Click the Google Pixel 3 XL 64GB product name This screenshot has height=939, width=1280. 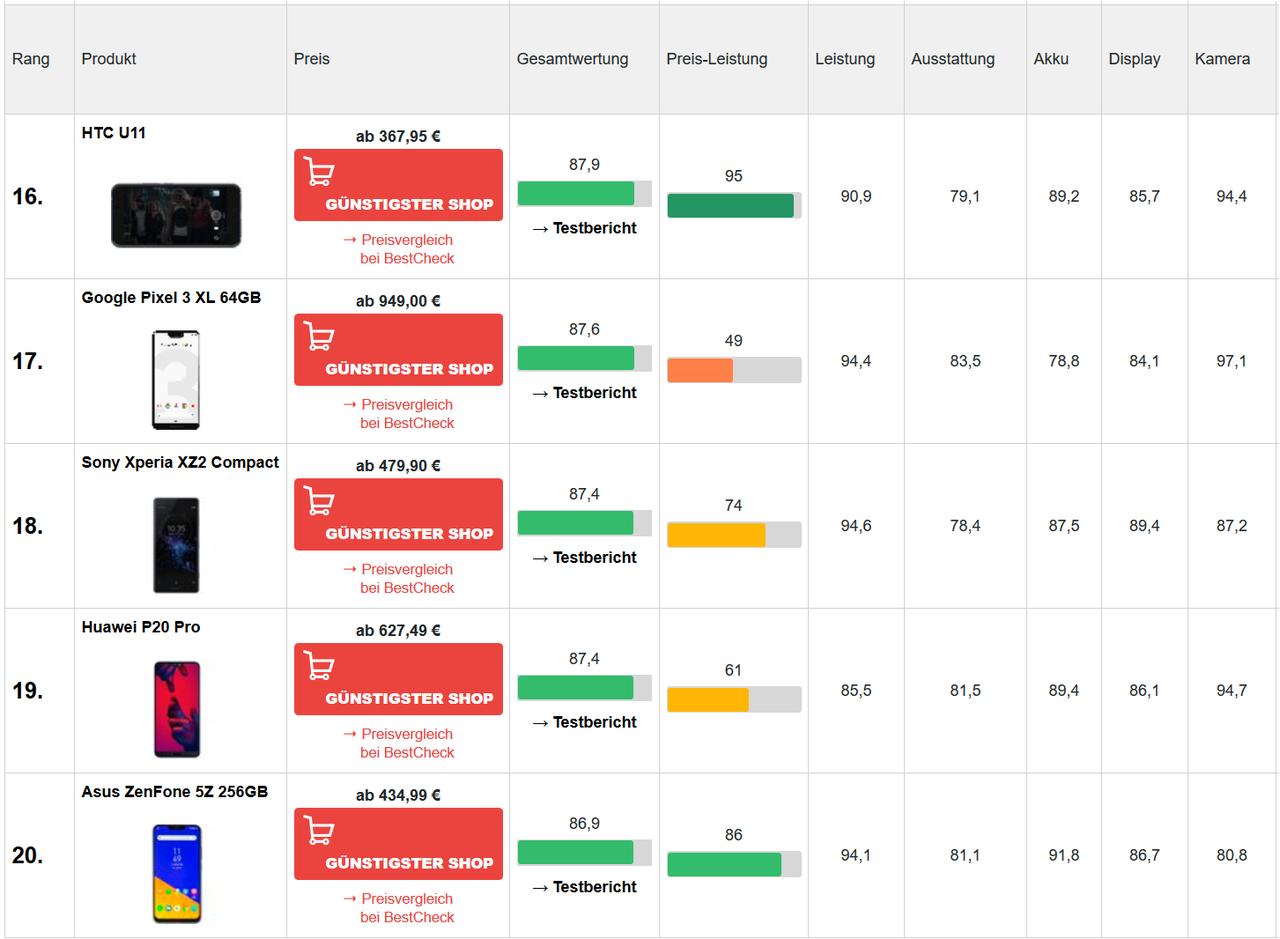(171, 298)
